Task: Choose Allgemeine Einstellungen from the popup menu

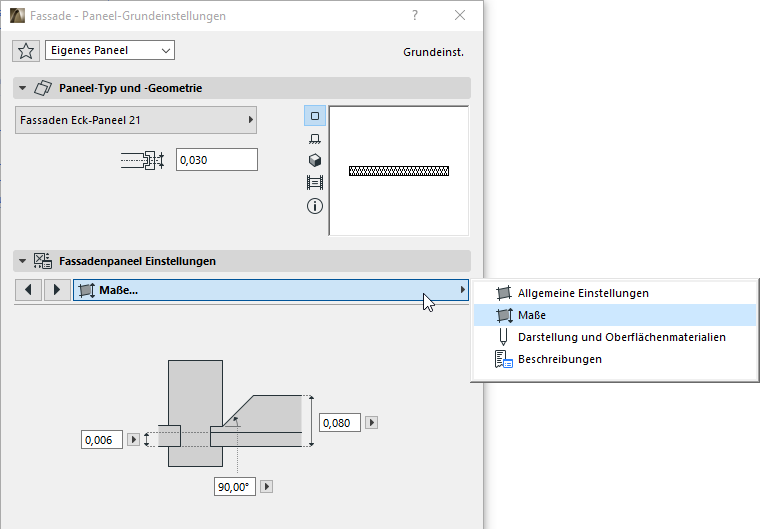Action: 615,293
